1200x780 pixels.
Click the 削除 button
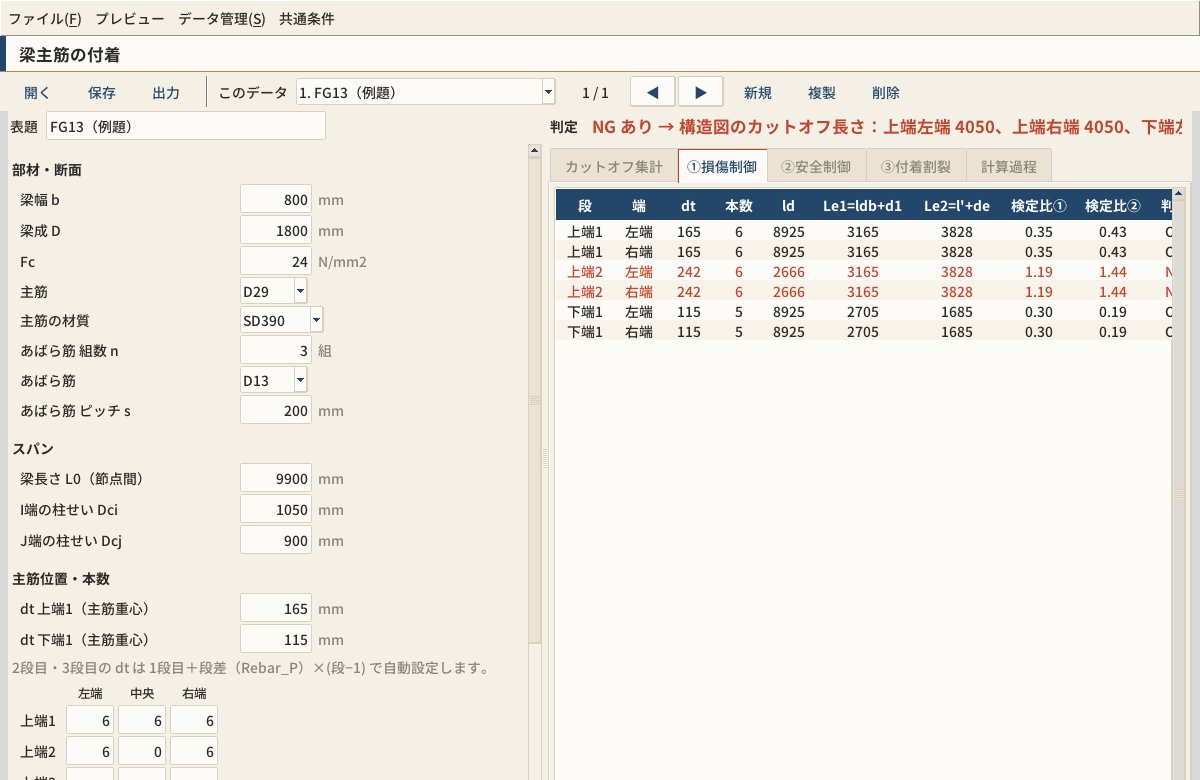coord(886,93)
